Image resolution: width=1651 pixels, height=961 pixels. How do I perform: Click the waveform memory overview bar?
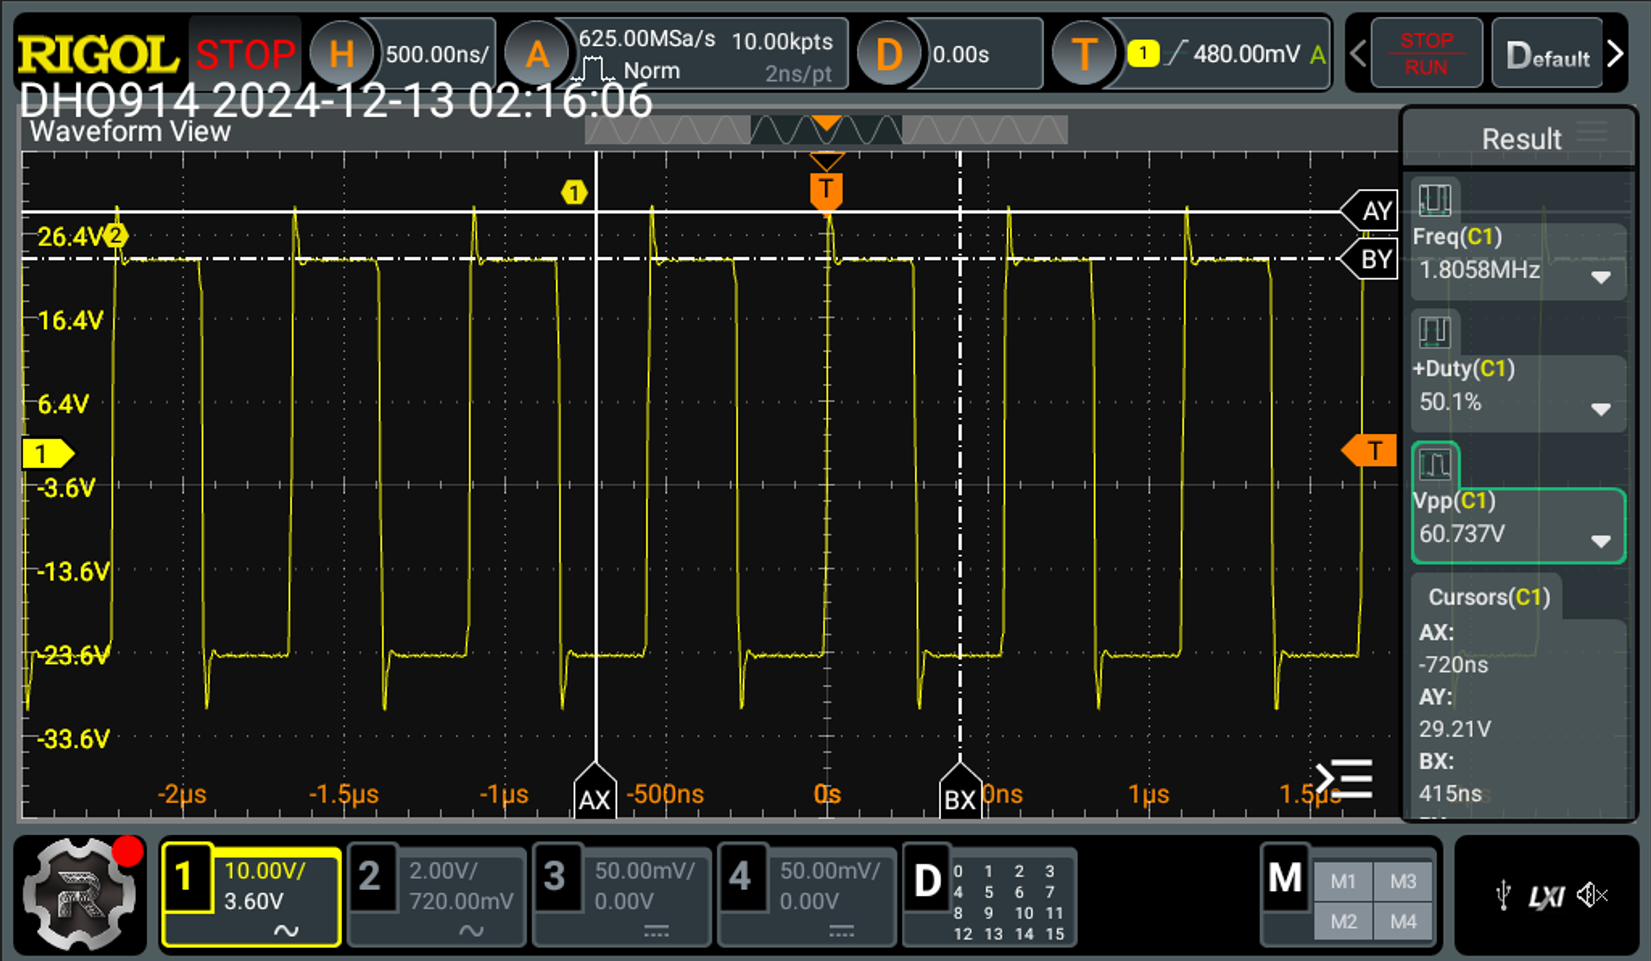coord(826,130)
